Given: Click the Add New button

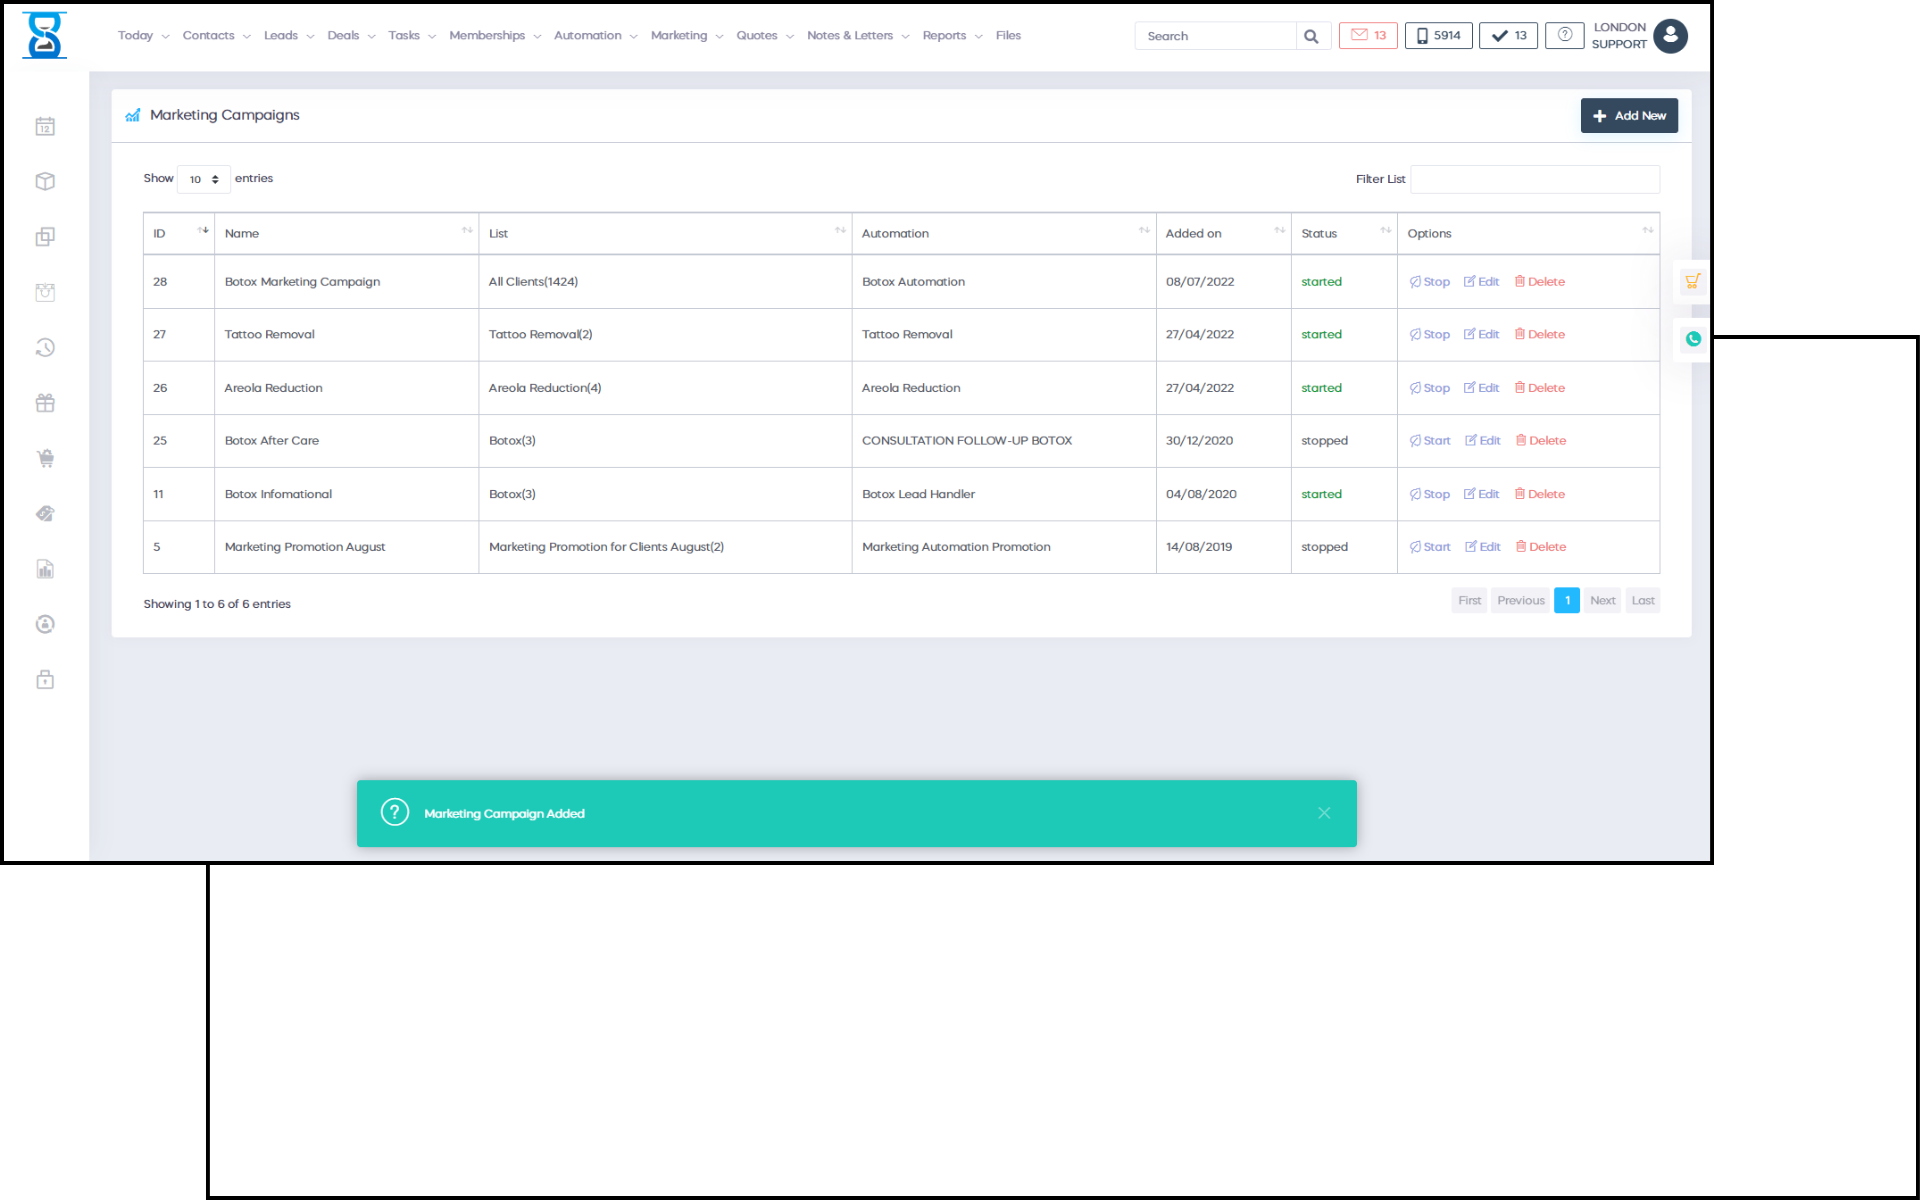Looking at the screenshot, I should click(x=1628, y=116).
